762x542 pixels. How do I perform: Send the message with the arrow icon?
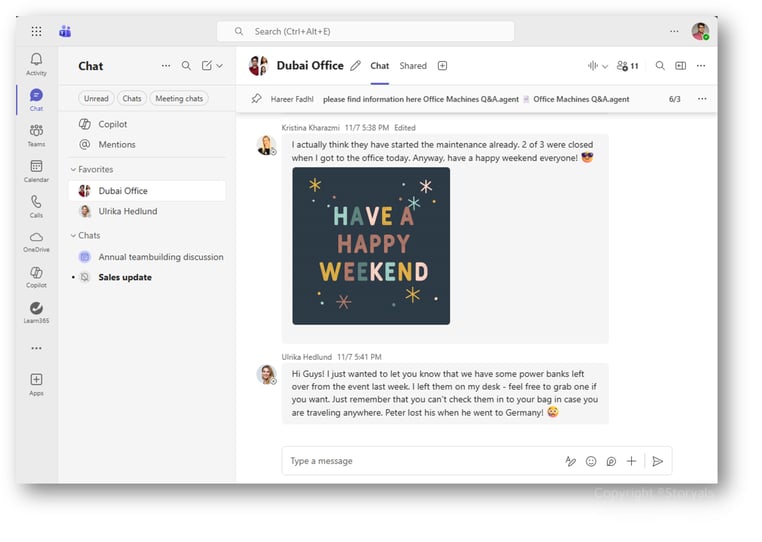(657, 461)
